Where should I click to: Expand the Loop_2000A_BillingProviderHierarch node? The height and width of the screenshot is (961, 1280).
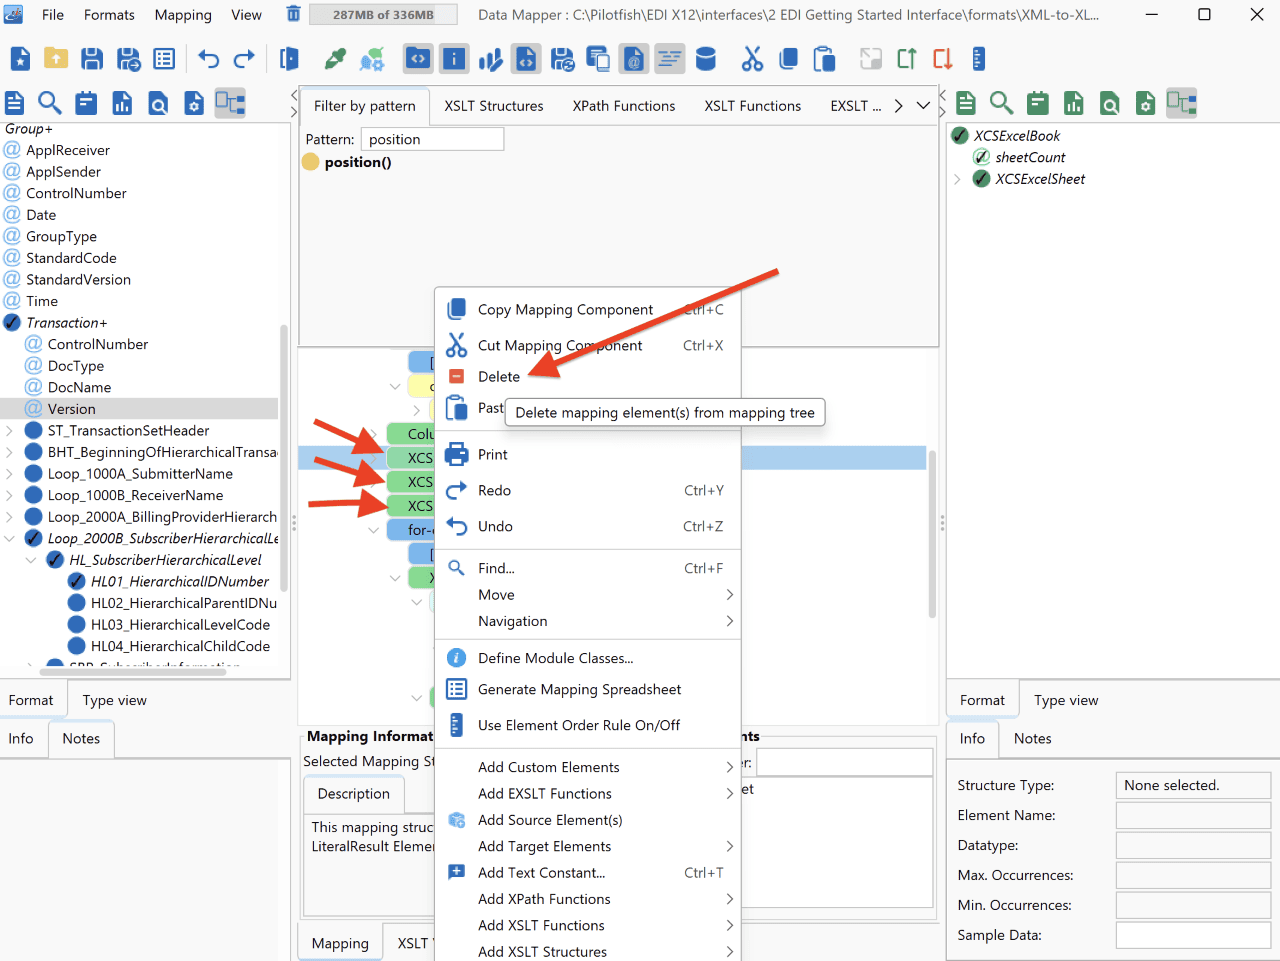[x=9, y=517]
